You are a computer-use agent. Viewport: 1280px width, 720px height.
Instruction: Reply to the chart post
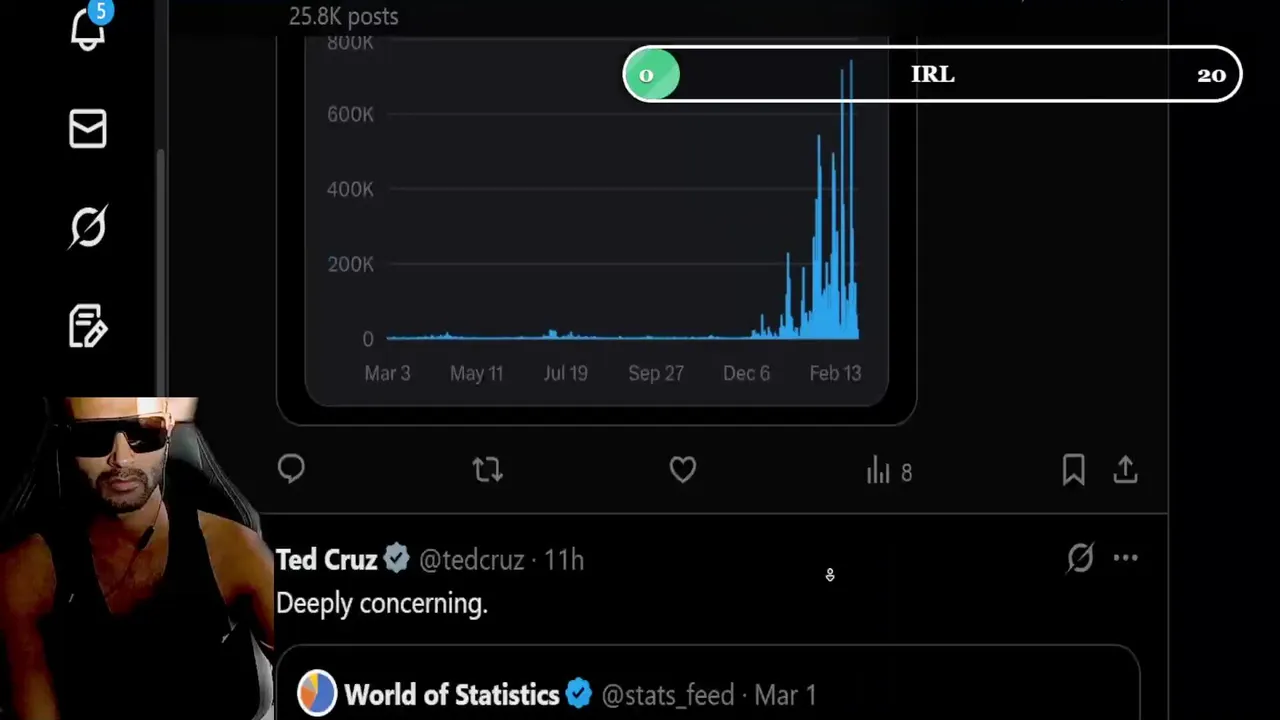click(291, 469)
